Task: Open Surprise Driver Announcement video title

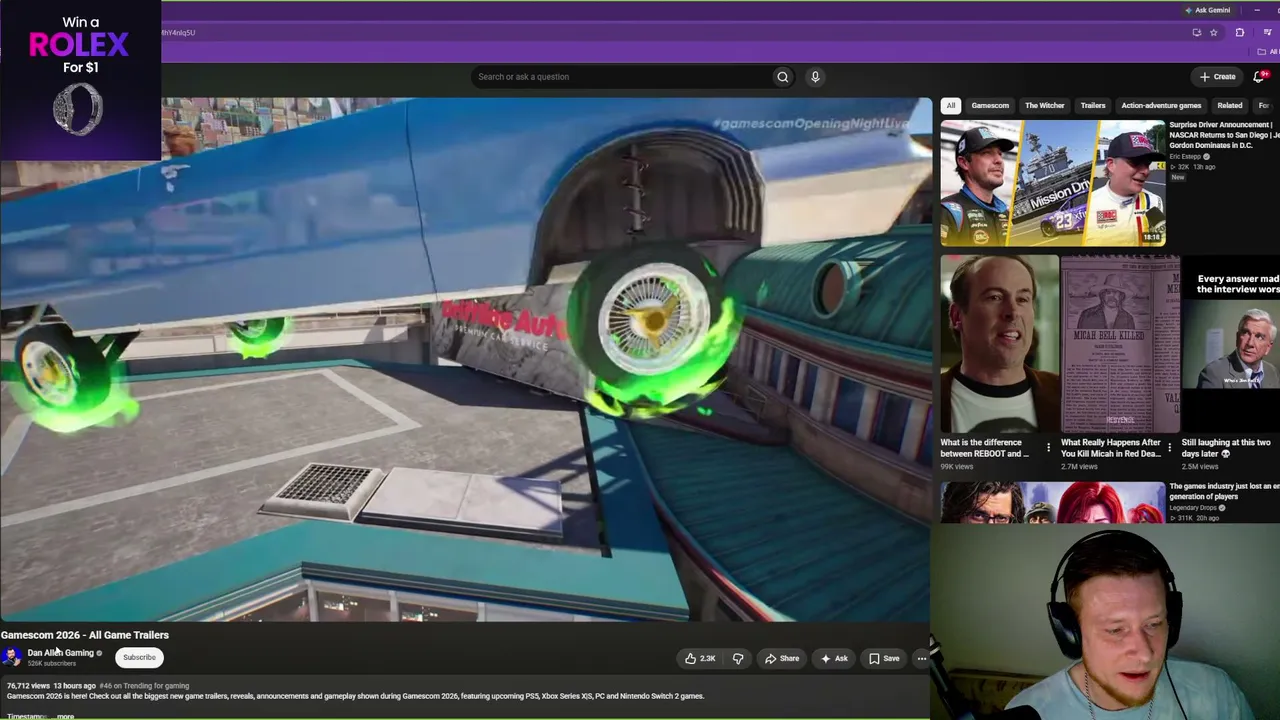Action: click(x=1224, y=135)
